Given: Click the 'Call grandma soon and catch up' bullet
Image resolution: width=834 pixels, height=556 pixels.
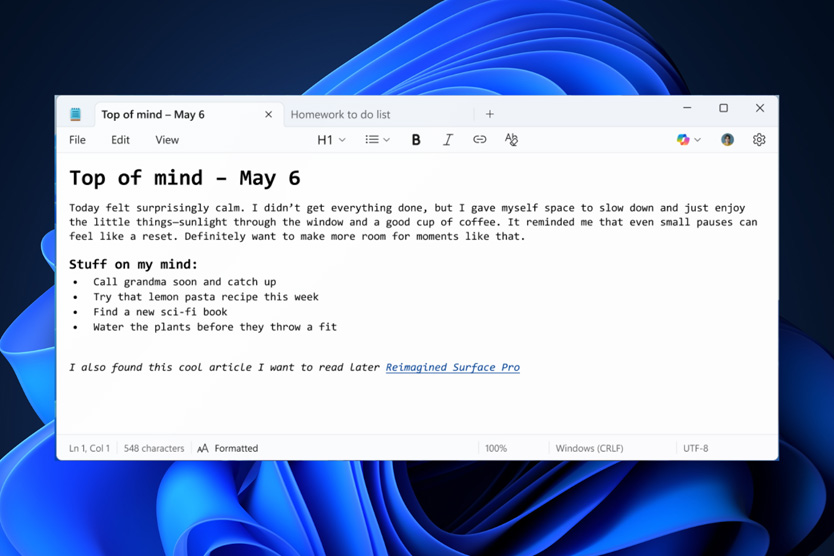Looking at the screenshot, I should [x=185, y=282].
